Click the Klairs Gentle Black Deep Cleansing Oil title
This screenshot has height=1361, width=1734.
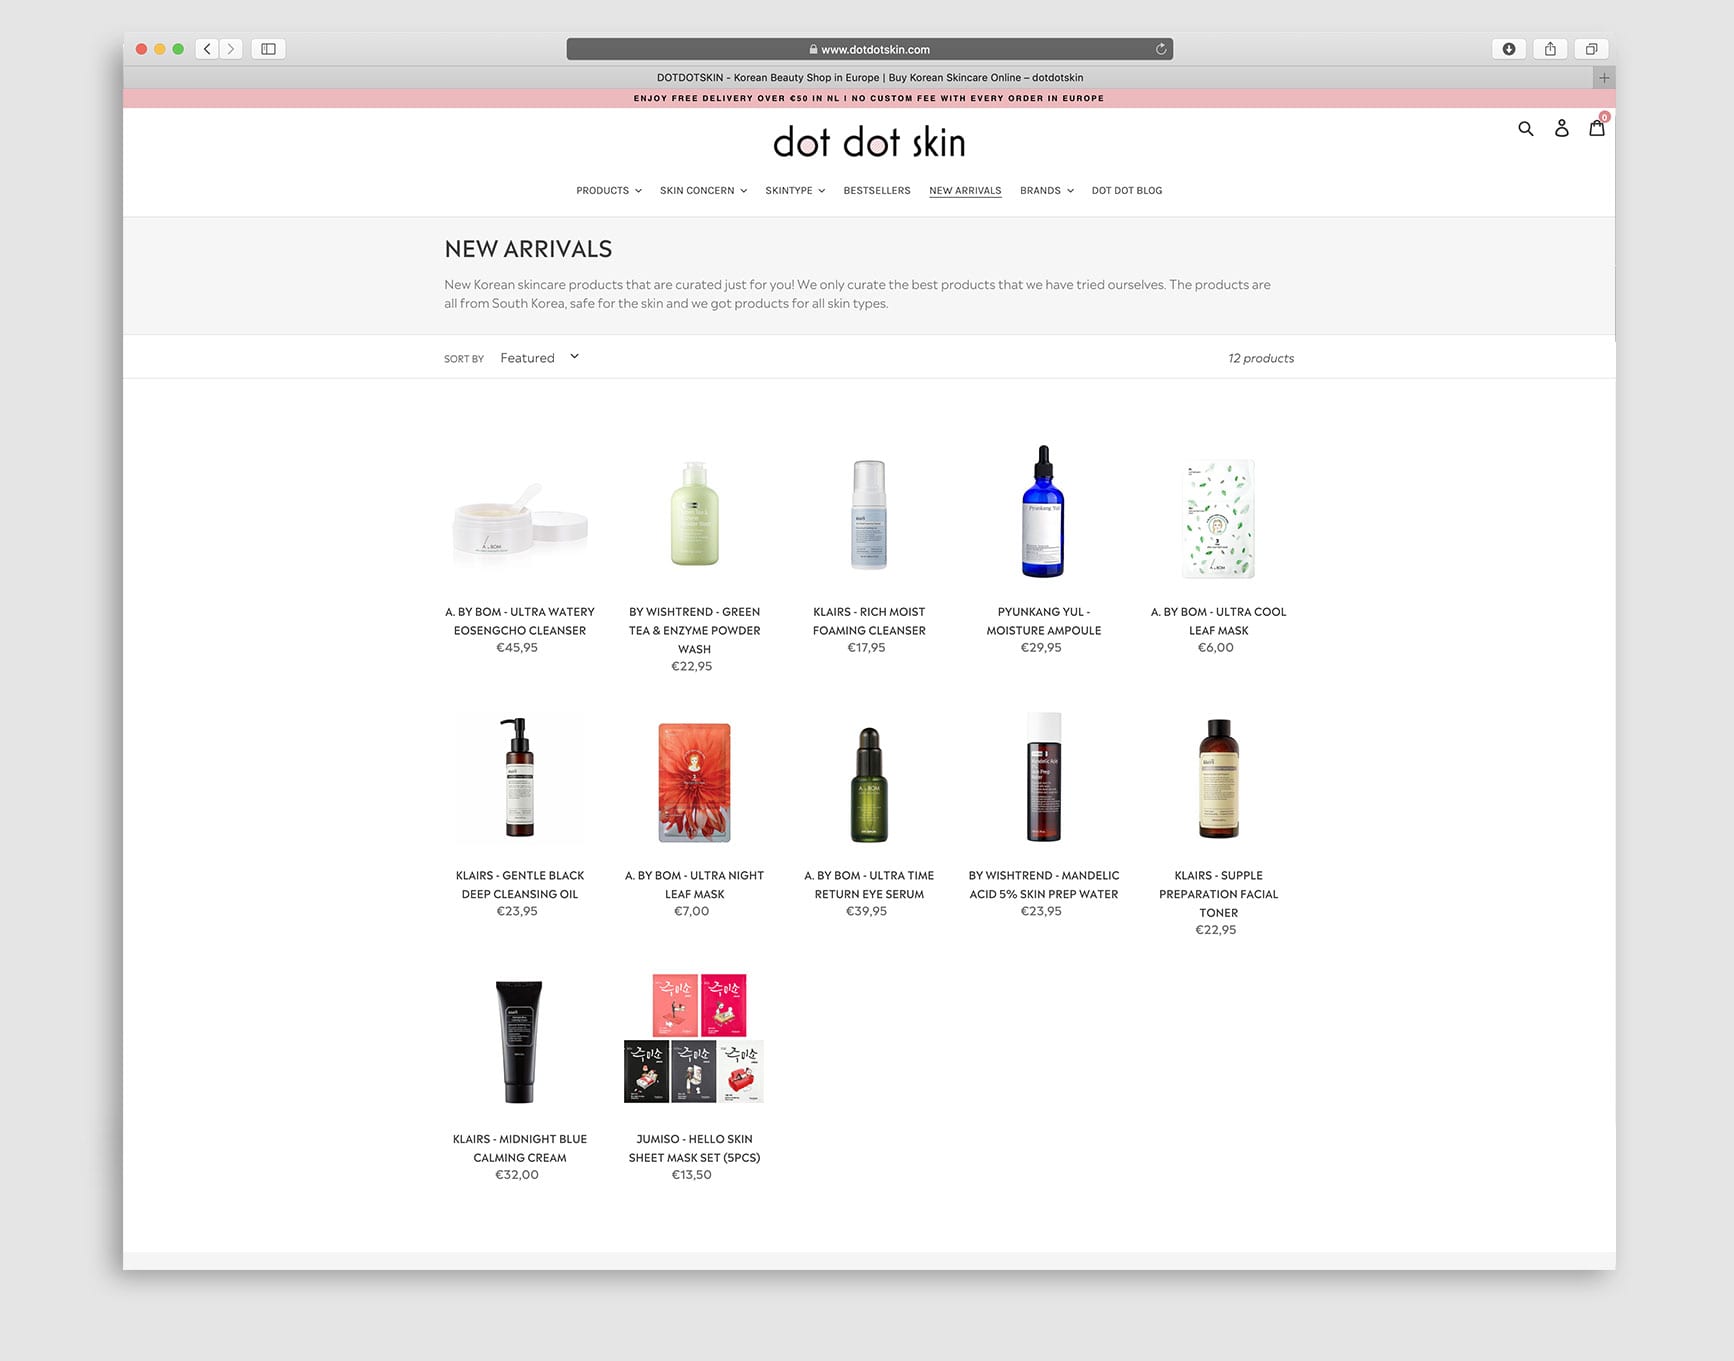coord(520,884)
